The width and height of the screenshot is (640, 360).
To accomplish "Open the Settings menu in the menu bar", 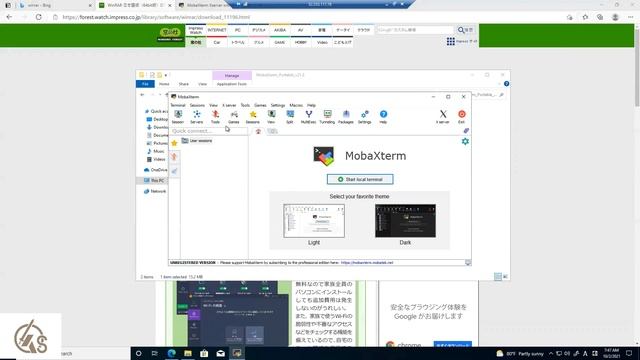I will 278,105.
